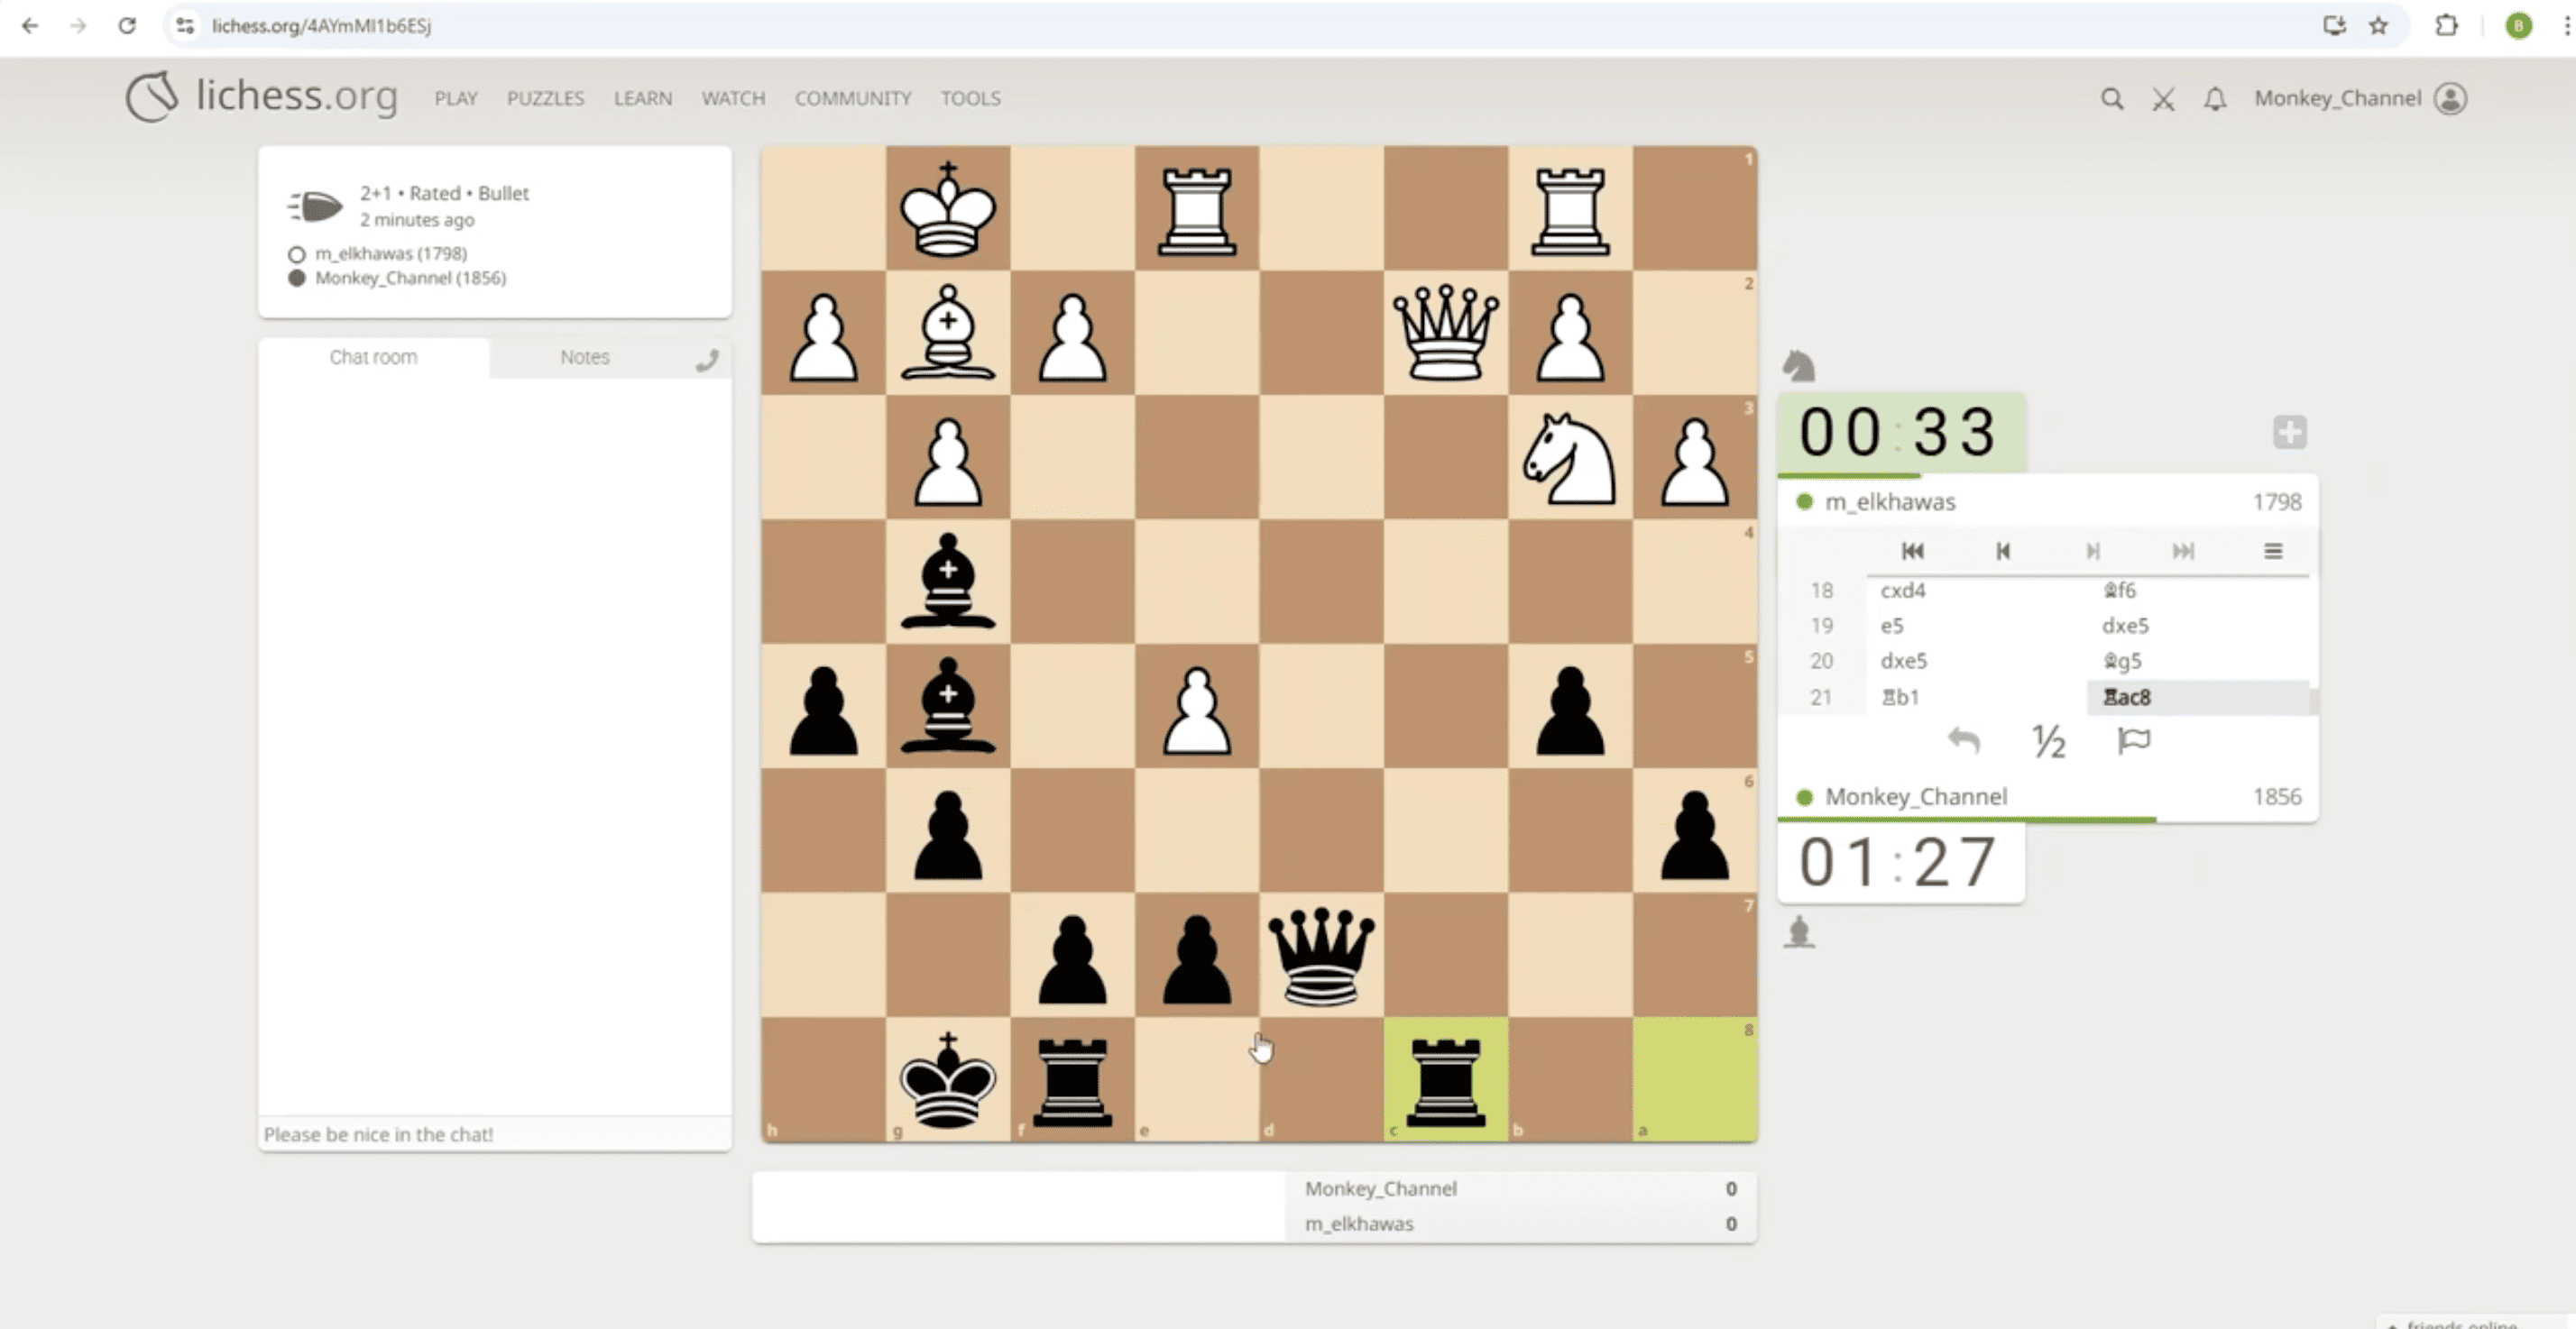Open m_elkhawas (1798) profile link
2576x1329 pixels.
390,253
